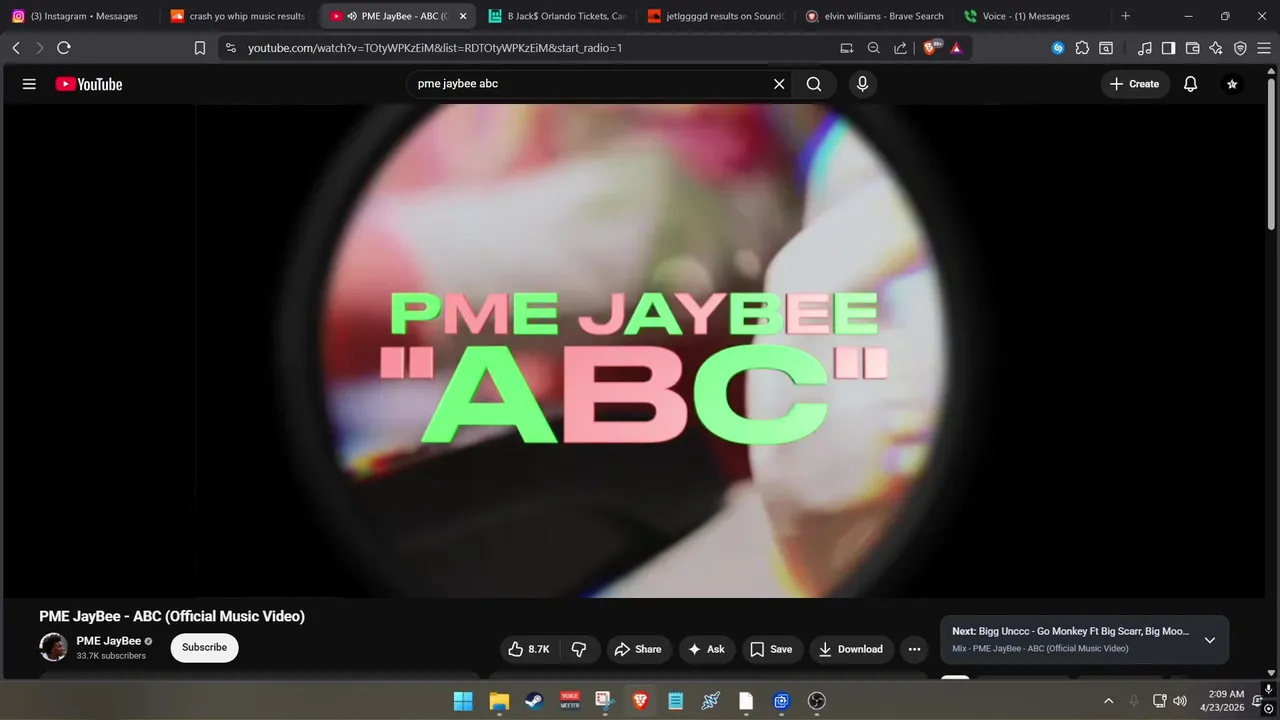Open OBS Studio from taskbar
Viewport: 1280px width, 720px height.
pos(817,701)
